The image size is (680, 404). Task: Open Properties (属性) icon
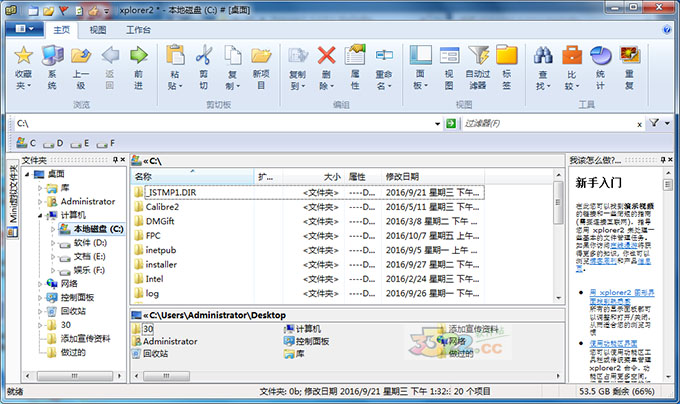pos(355,55)
